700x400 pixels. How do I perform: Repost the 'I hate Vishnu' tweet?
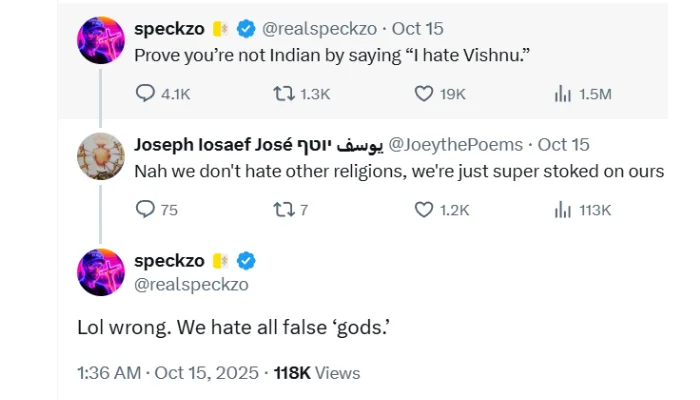(301, 94)
